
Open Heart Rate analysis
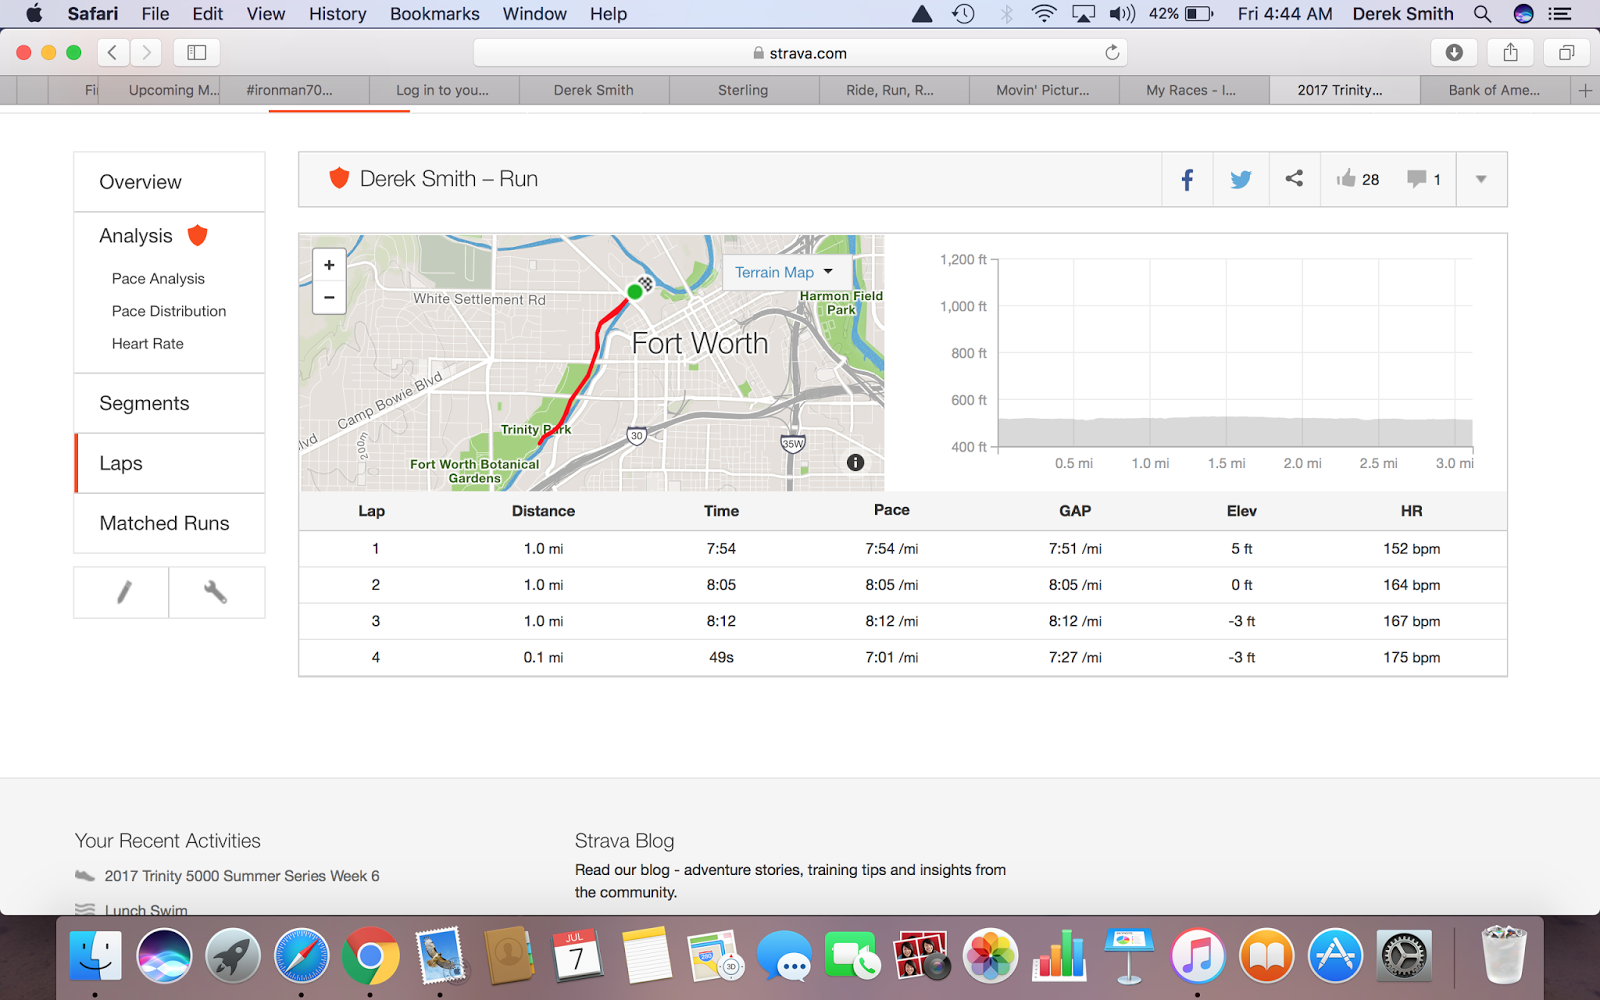point(148,344)
